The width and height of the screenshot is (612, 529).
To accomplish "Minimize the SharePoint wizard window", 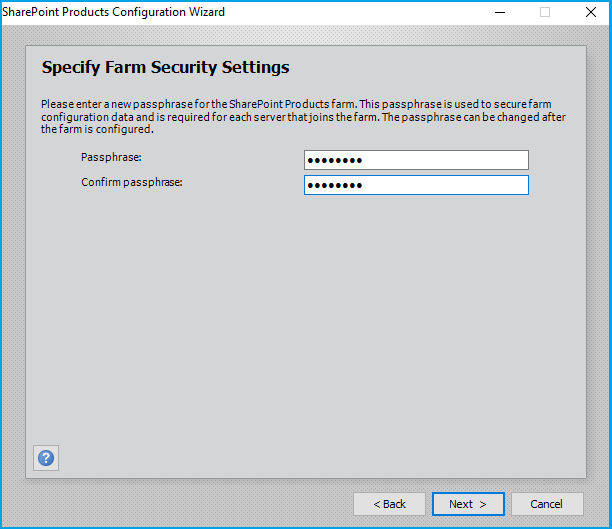I will (x=500, y=12).
